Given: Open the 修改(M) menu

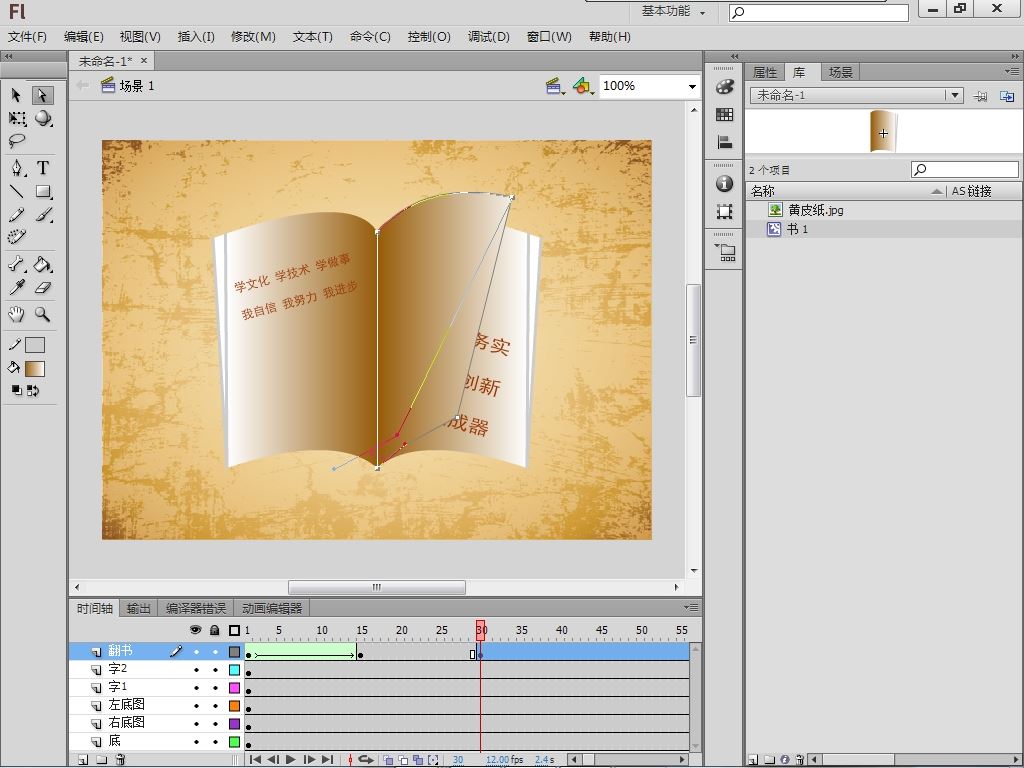Looking at the screenshot, I should (x=253, y=37).
